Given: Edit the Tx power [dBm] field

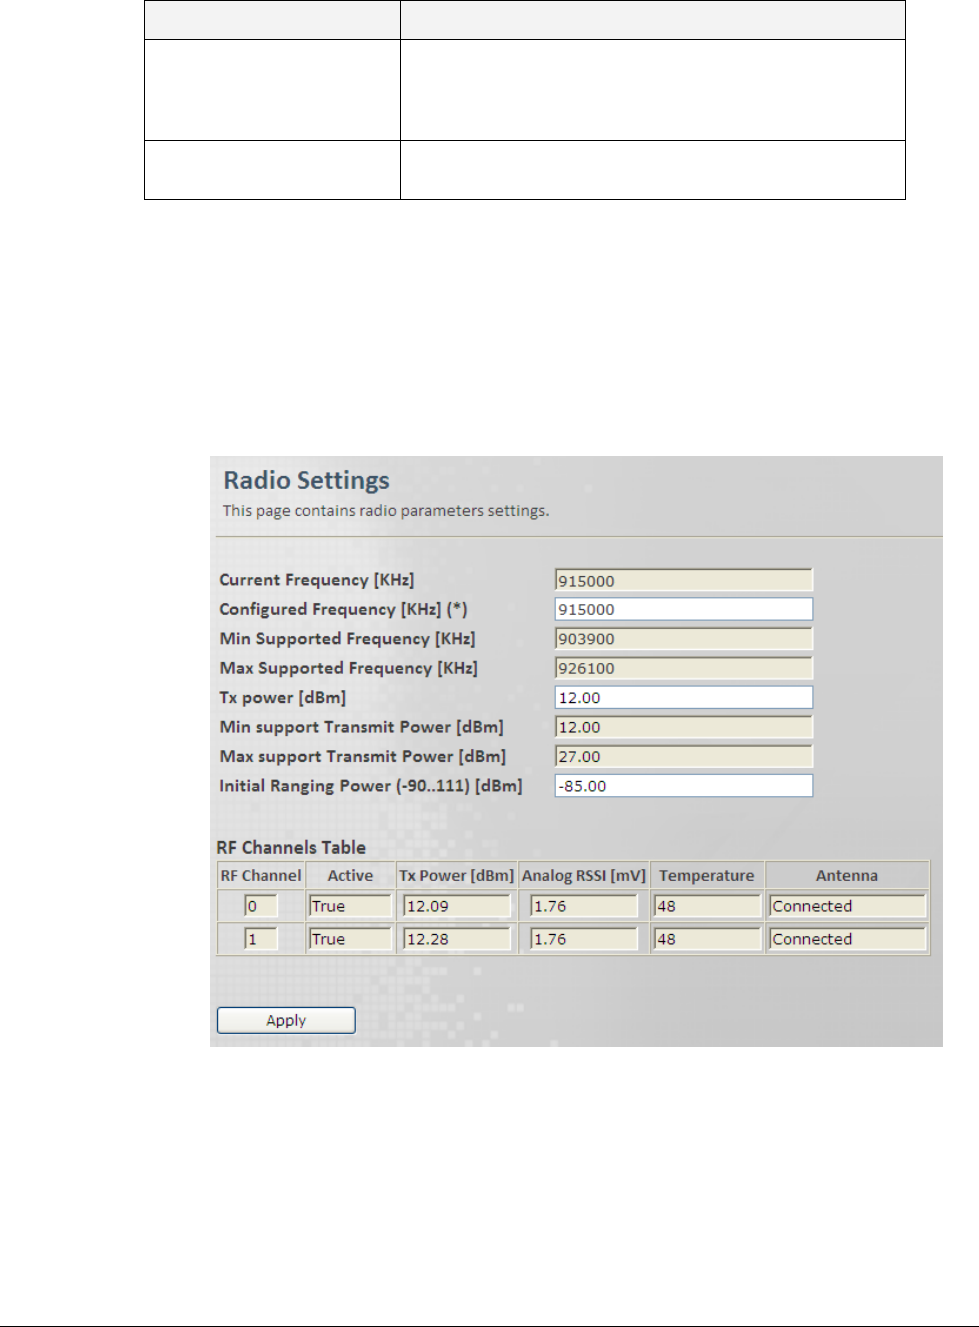Looking at the screenshot, I should pos(684,697).
